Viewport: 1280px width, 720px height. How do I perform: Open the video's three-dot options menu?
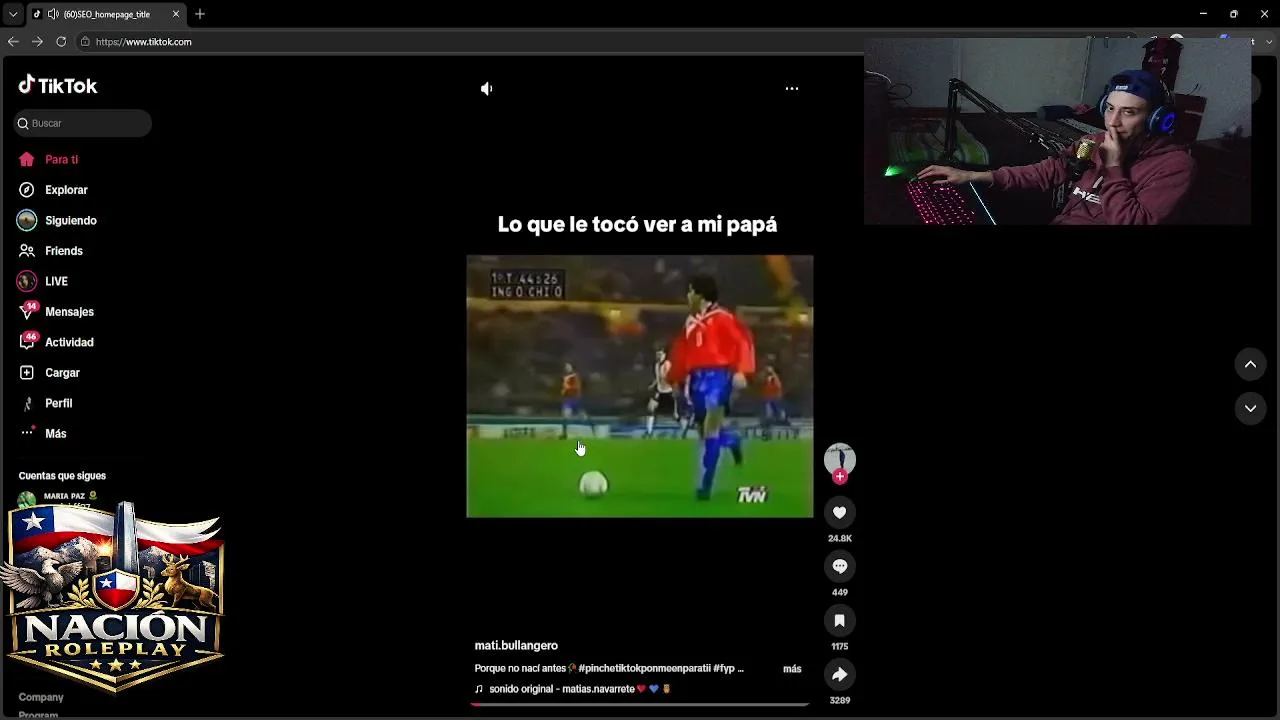[792, 88]
